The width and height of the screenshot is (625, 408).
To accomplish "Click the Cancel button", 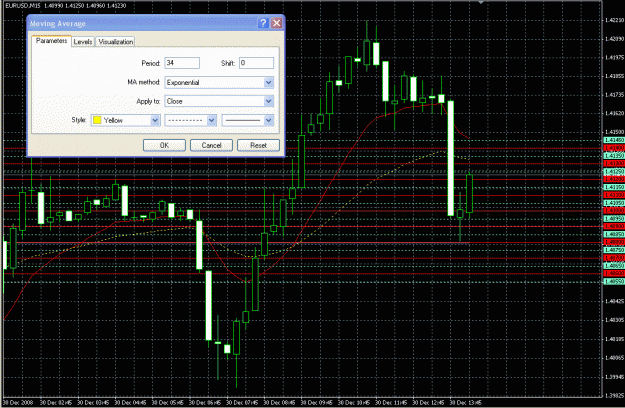I will click(x=211, y=145).
